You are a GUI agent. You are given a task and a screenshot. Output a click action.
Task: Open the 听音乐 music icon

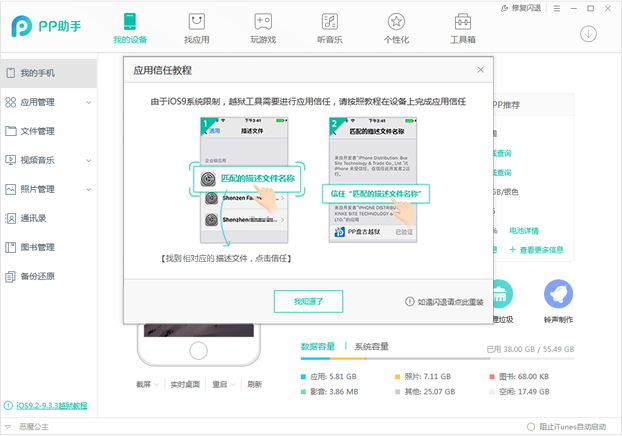[x=330, y=22]
